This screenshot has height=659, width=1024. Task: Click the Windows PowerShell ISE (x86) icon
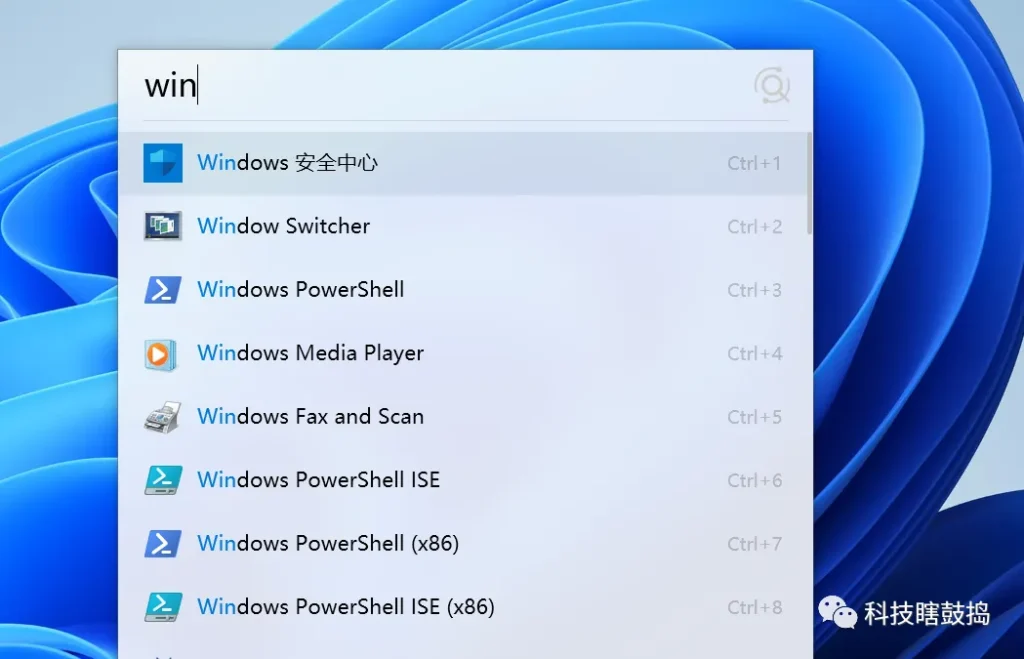pyautogui.click(x=163, y=607)
